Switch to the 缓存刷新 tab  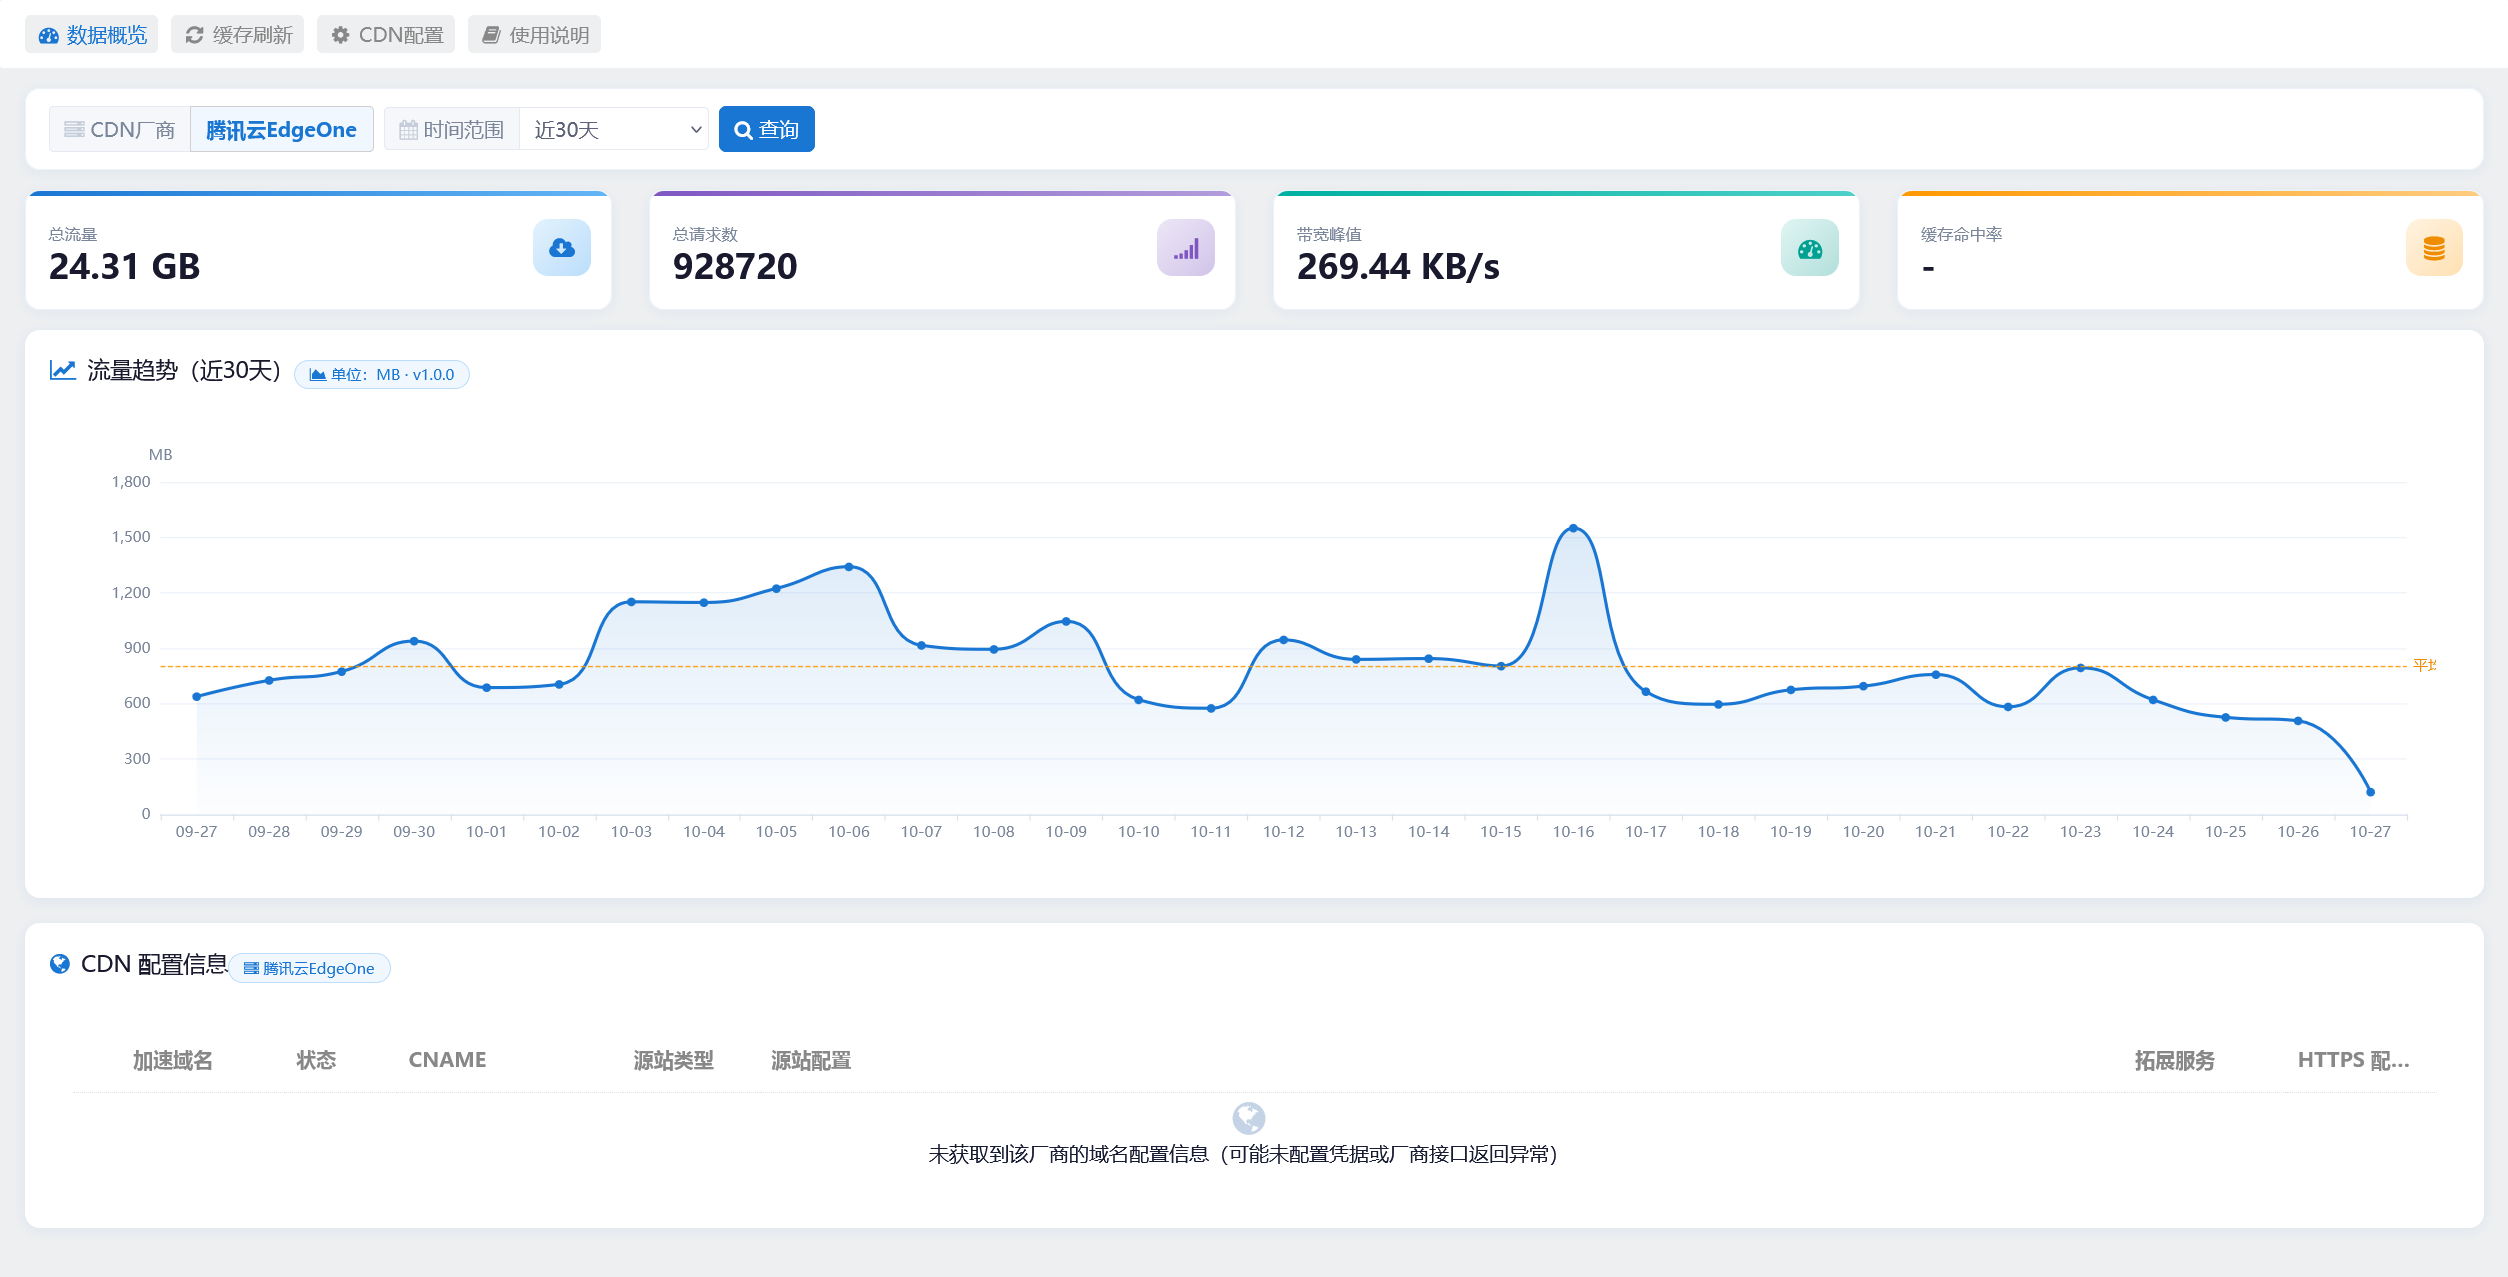238,35
